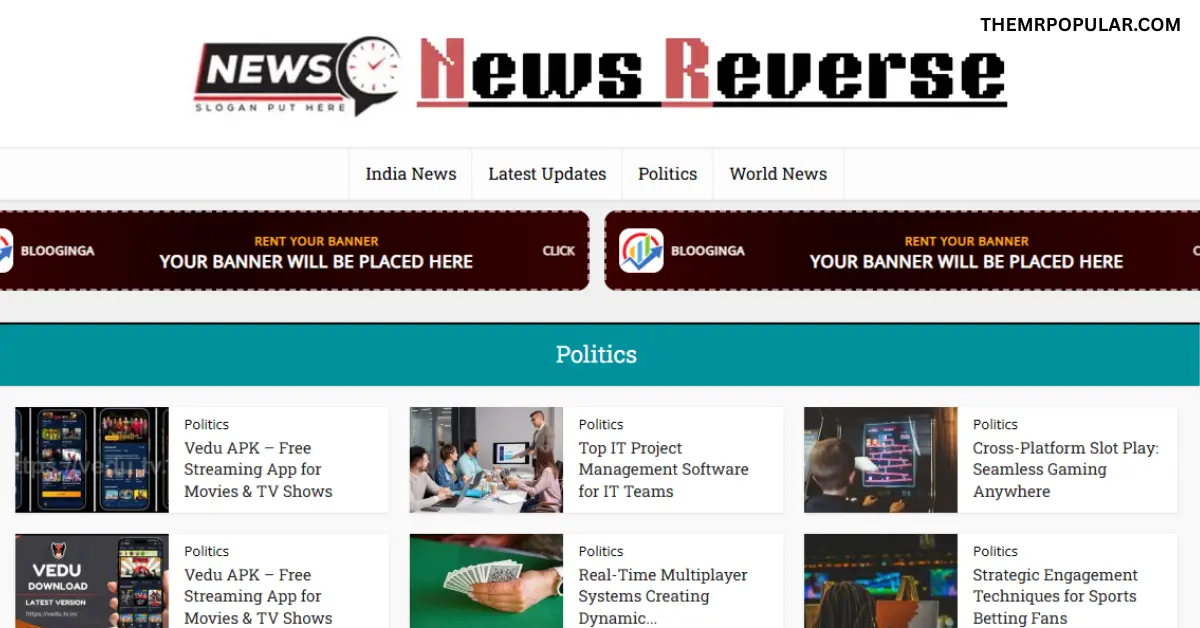This screenshot has width=1200, height=628.
Task: Open 'Real-Time Multiplayer Systems Creating Dynamic' article
Action: point(662,596)
